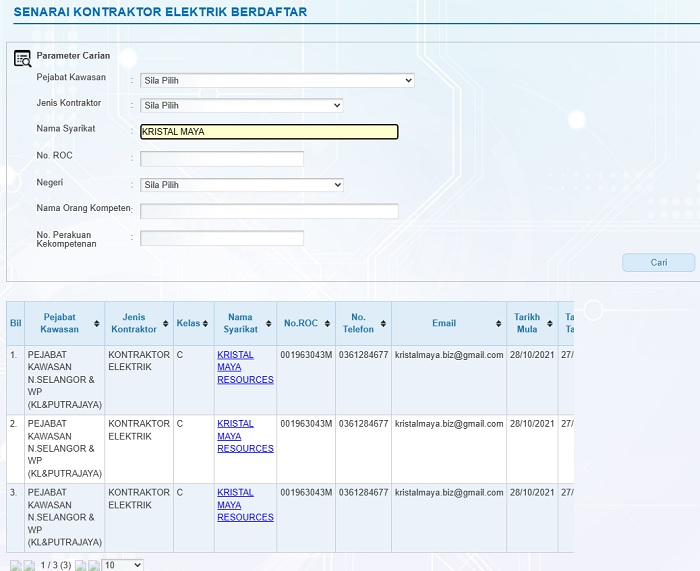Sort by Pejabat Kawasan column arrows
The image size is (700, 571).
pyautogui.click(x=96, y=323)
